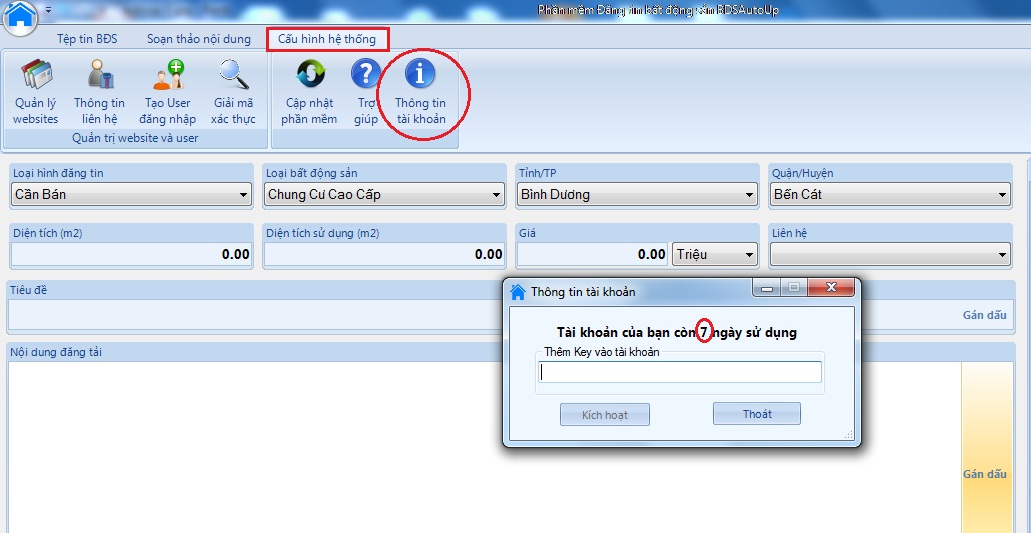Open Loại bất động sản dropdown
This screenshot has height=533, width=1031.
pyautogui.click(x=496, y=195)
